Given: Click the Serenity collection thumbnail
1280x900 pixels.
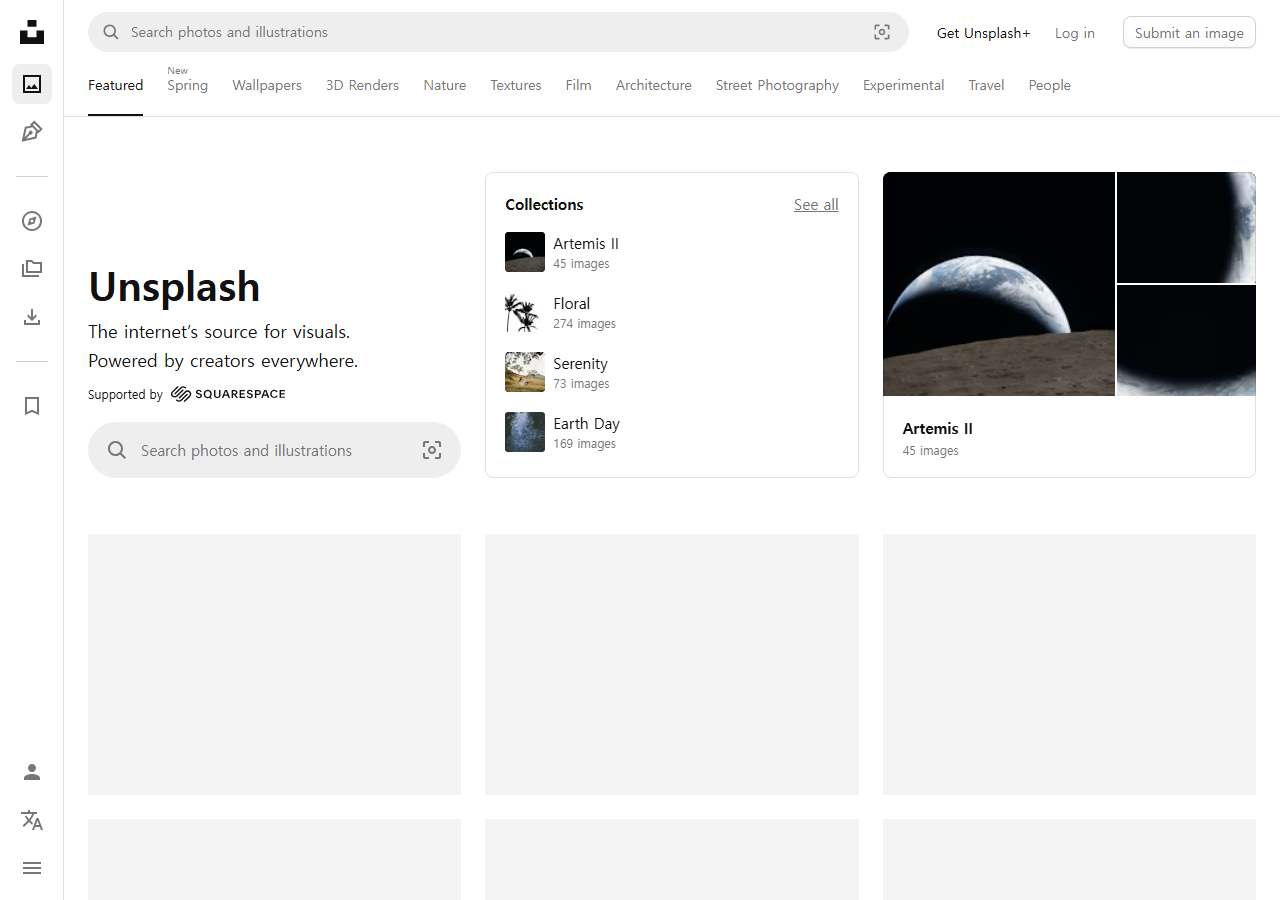Looking at the screenshot, I should 525,372.
